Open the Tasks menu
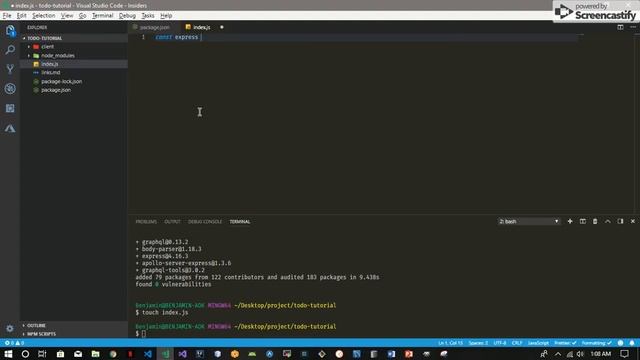Viewport: 640px width, 360px height. [148, 16]
